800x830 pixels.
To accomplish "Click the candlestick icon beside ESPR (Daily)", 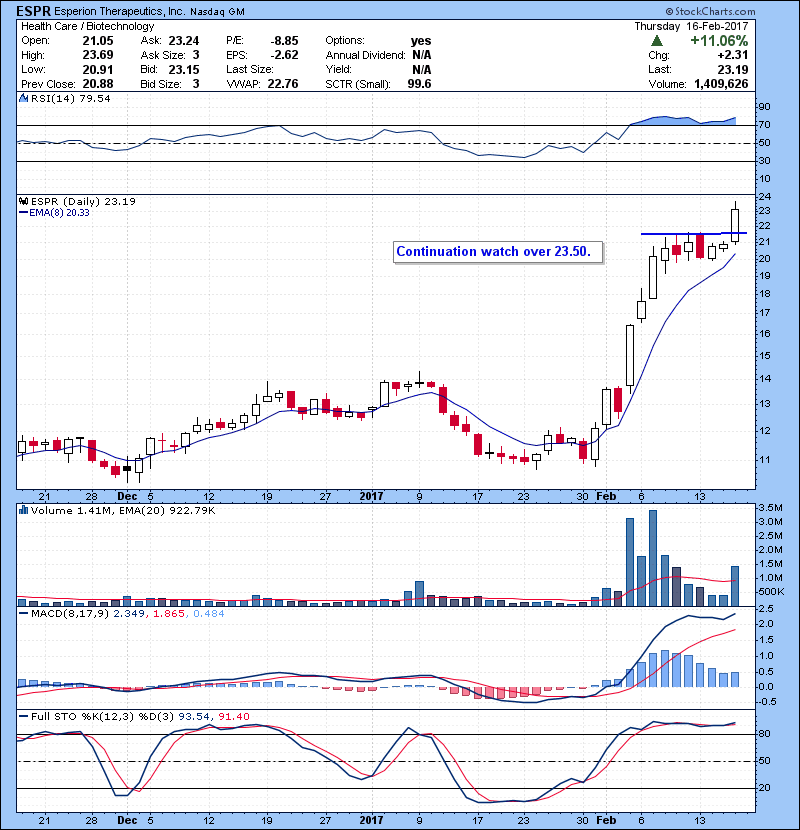I will 23,201.
